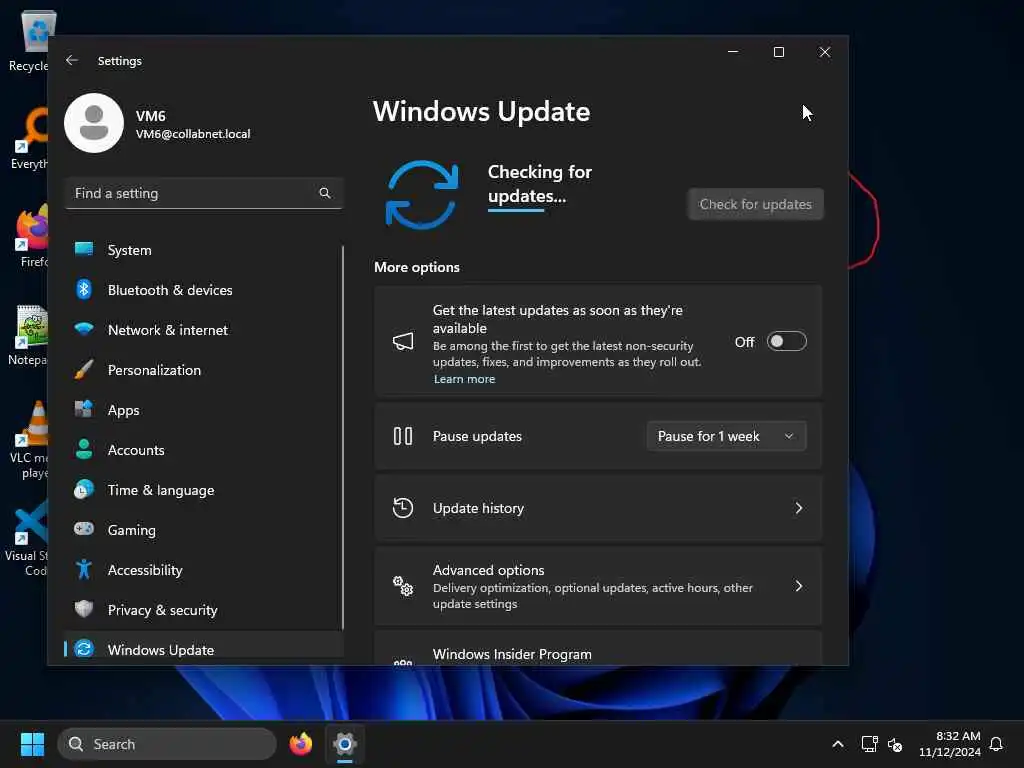
Task: Click the pause icon beside Pause updates
Action: tap(403, 436)
